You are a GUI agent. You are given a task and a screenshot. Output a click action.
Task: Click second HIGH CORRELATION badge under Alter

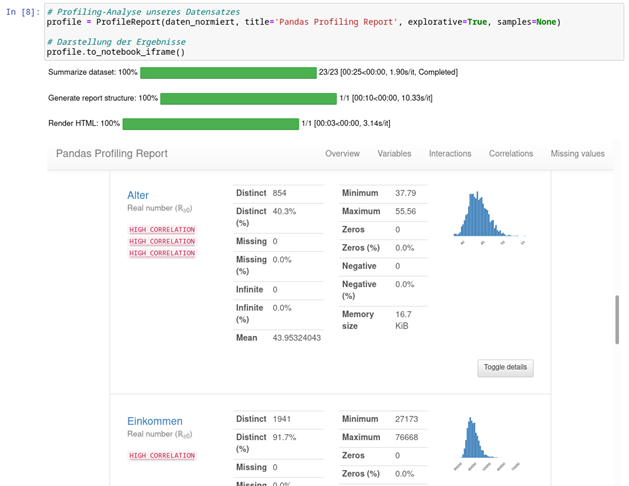pos(162,242)
